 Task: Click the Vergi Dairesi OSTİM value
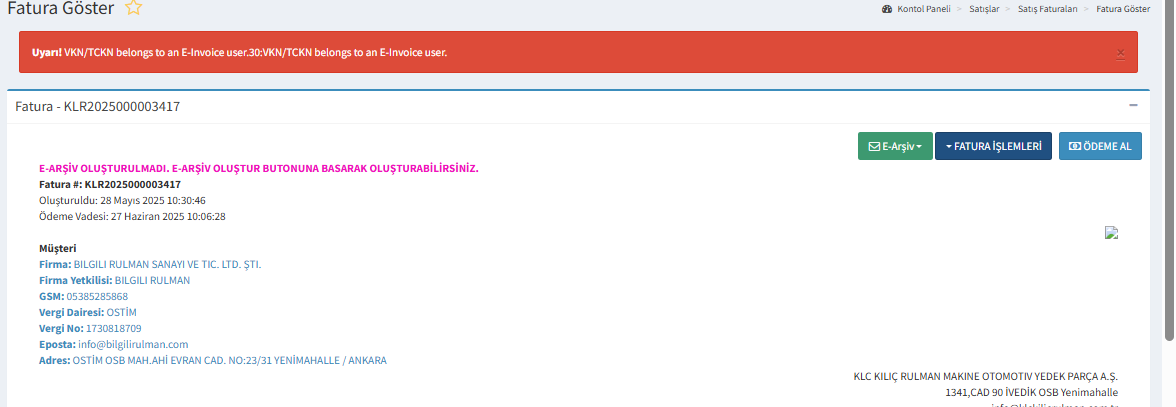(121, 312)
